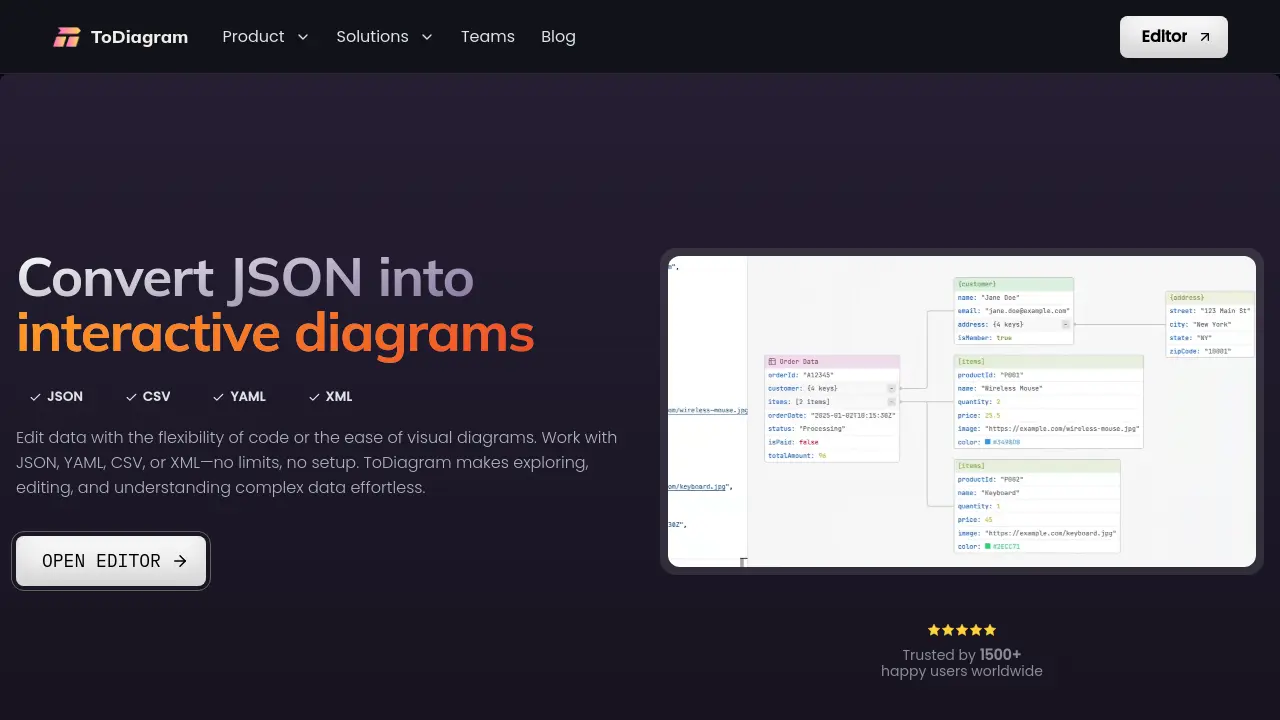Click the ToDiagram brand name

[139, 37]
